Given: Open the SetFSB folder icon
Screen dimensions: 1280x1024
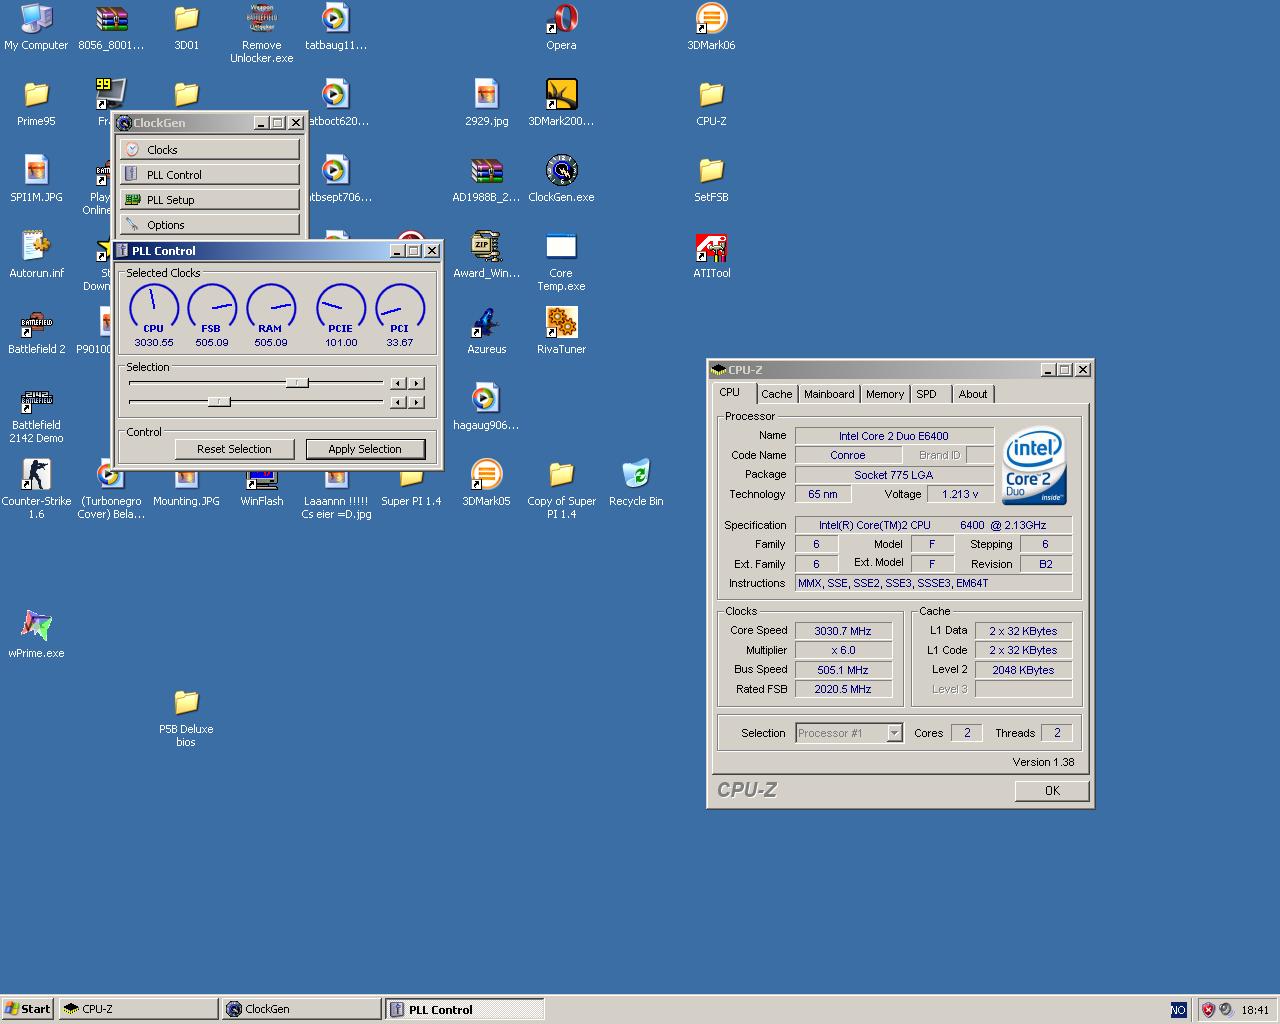Looking at the screenshot, I should pyautogui.click(x=711, y=179).
